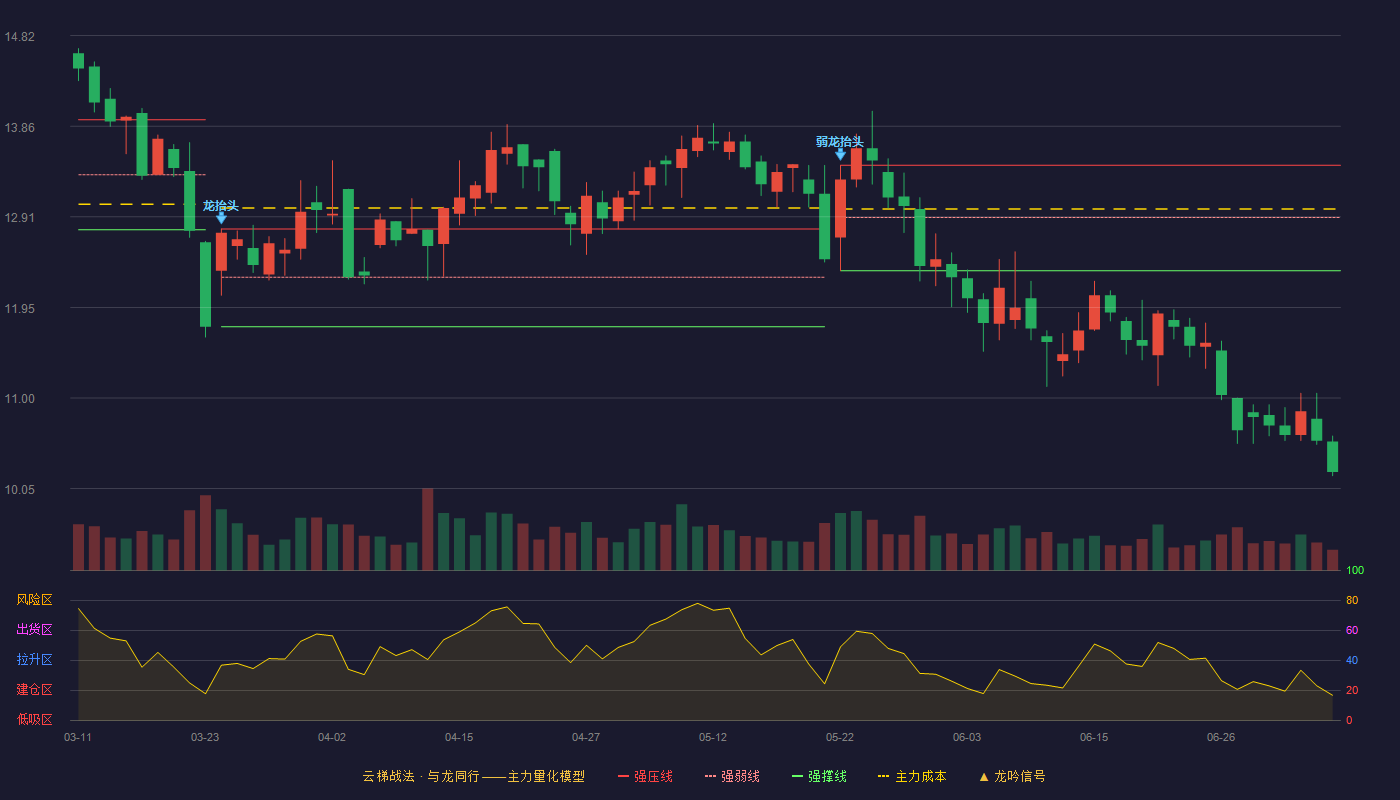Click the 60 indicator scale label
The height and width of the screenshot is (800, 1400).
[x=1352, y=630]
